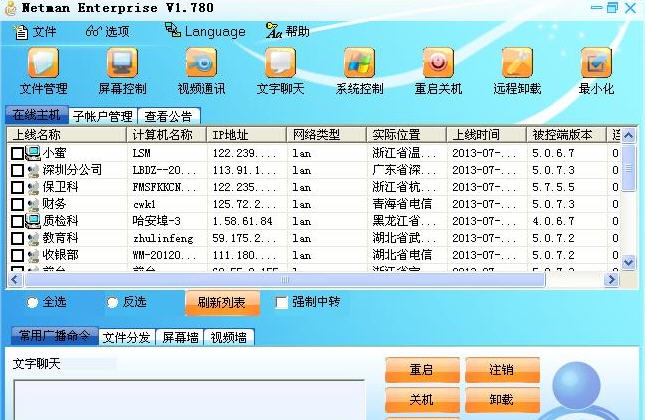Open the 屏幕墙 screen wall tab
This screenshot has width=645, height=420.
(180, 337)
